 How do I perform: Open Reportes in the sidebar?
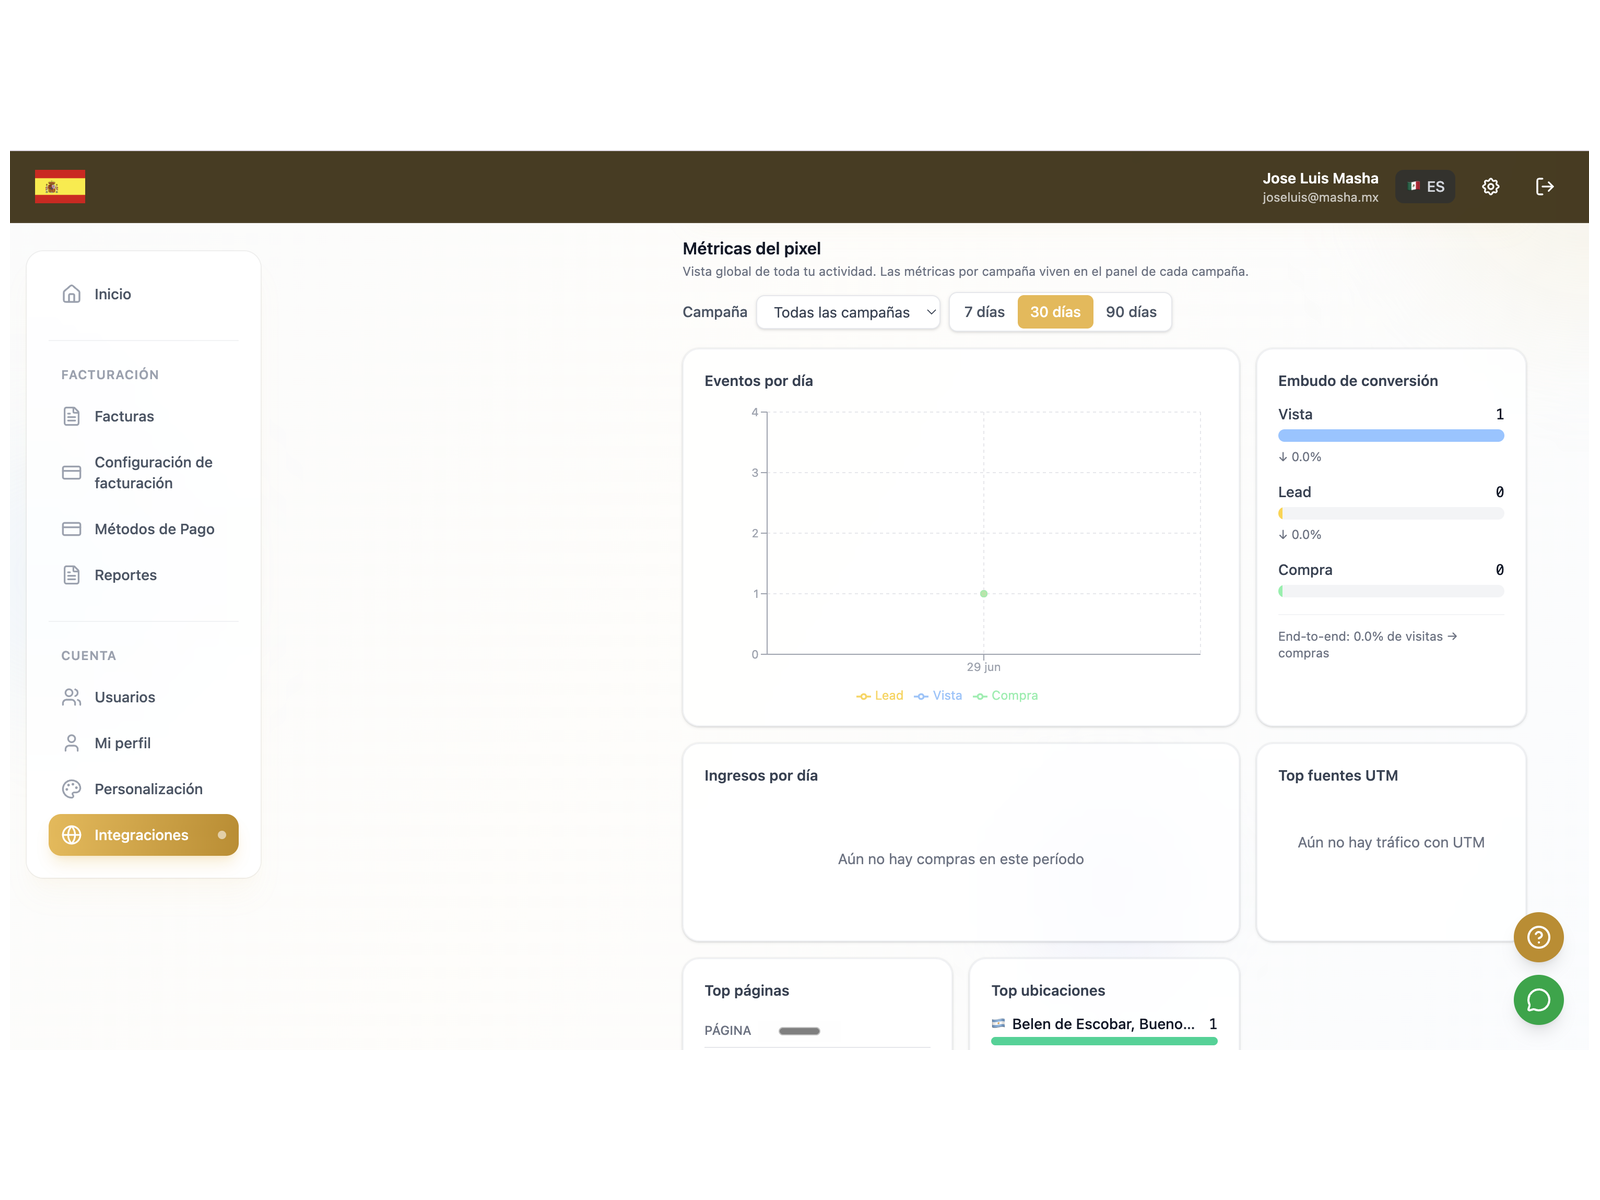click(143, 575)
